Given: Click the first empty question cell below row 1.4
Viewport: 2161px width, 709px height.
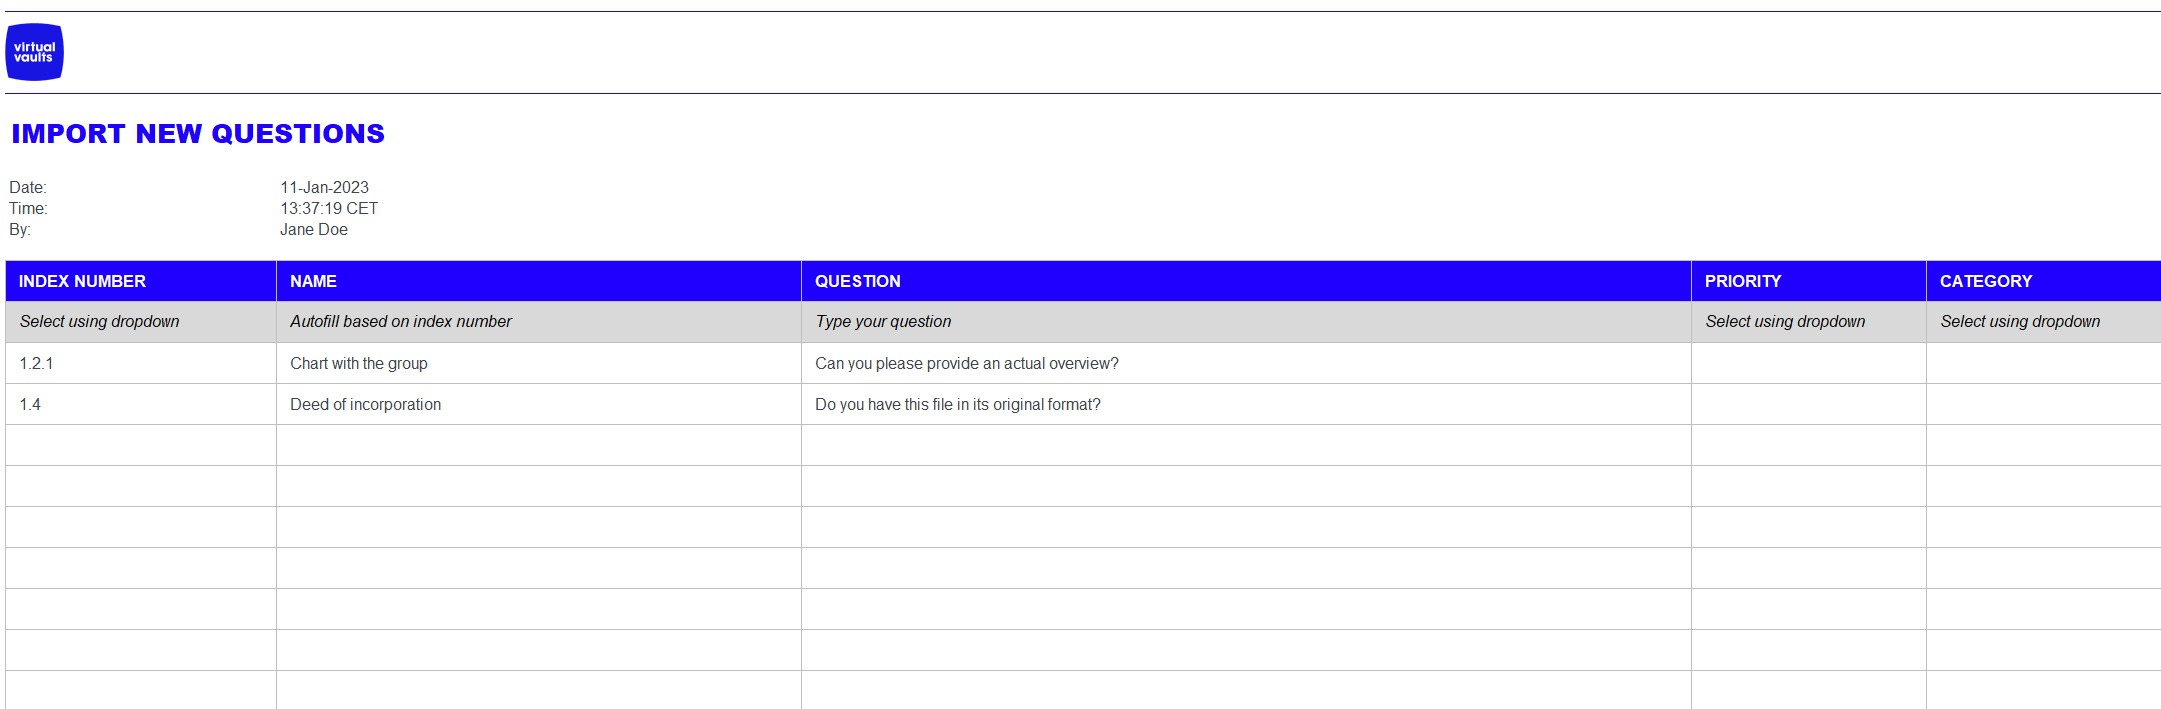Looking at the screenshot, I should click(x=1245, y=445).
